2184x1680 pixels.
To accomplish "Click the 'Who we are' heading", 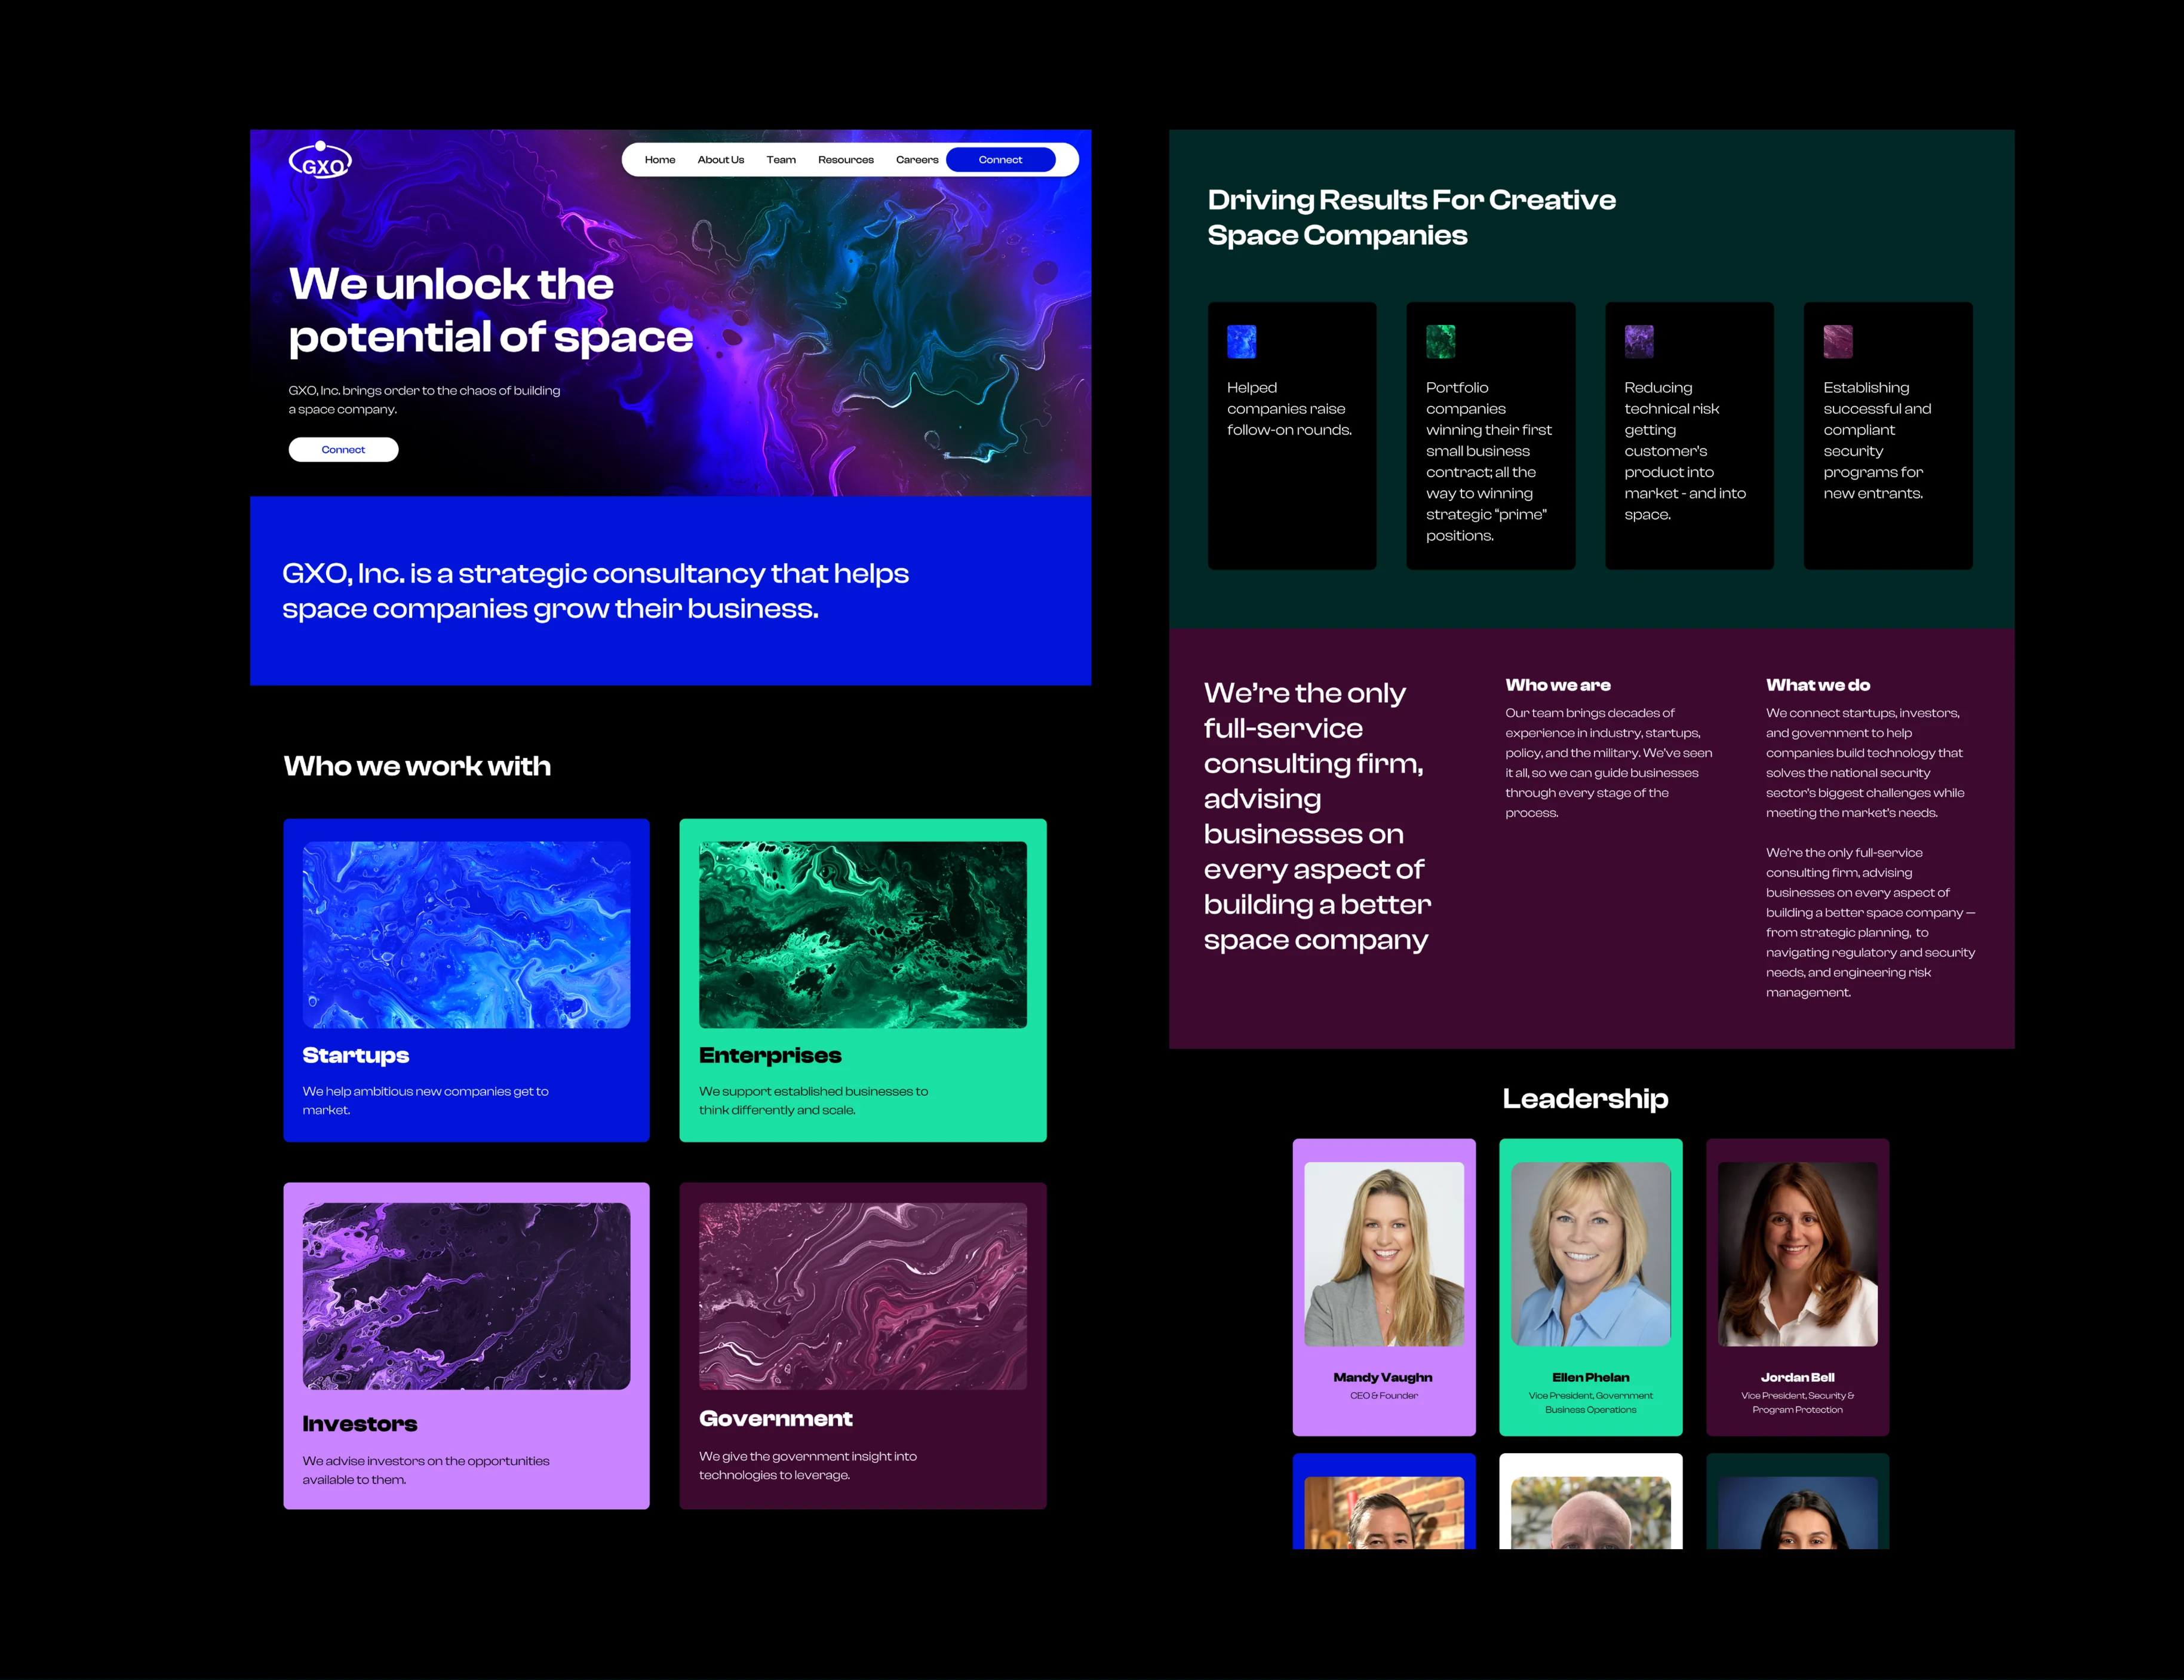I will (x=1558, y=685).
